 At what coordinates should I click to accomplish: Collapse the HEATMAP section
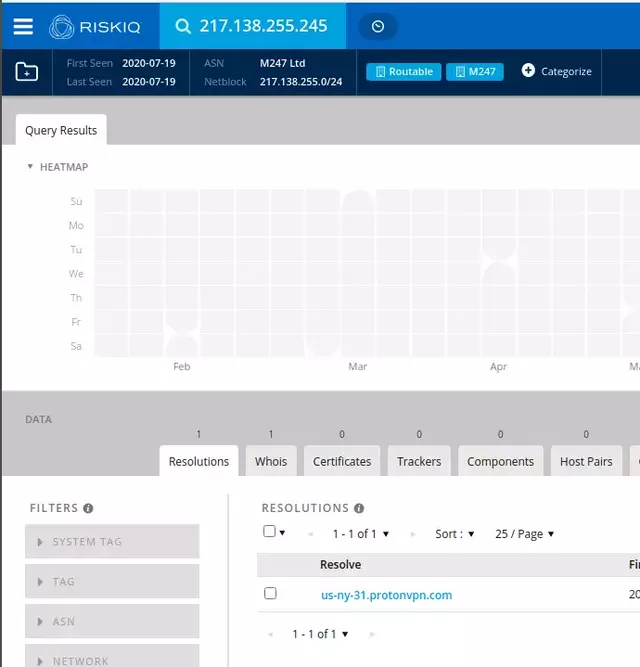point(30,166)
